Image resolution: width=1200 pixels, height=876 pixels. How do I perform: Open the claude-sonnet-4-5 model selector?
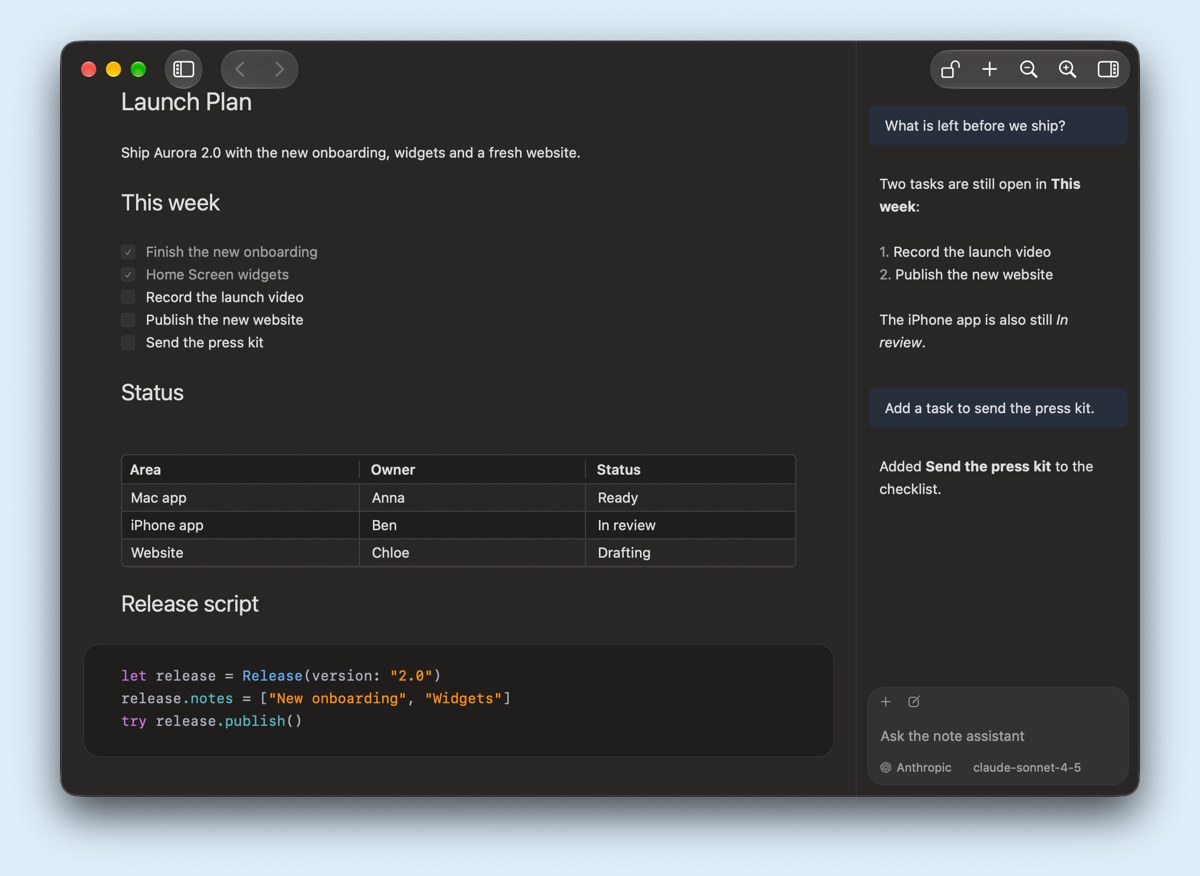[1027, 768]
